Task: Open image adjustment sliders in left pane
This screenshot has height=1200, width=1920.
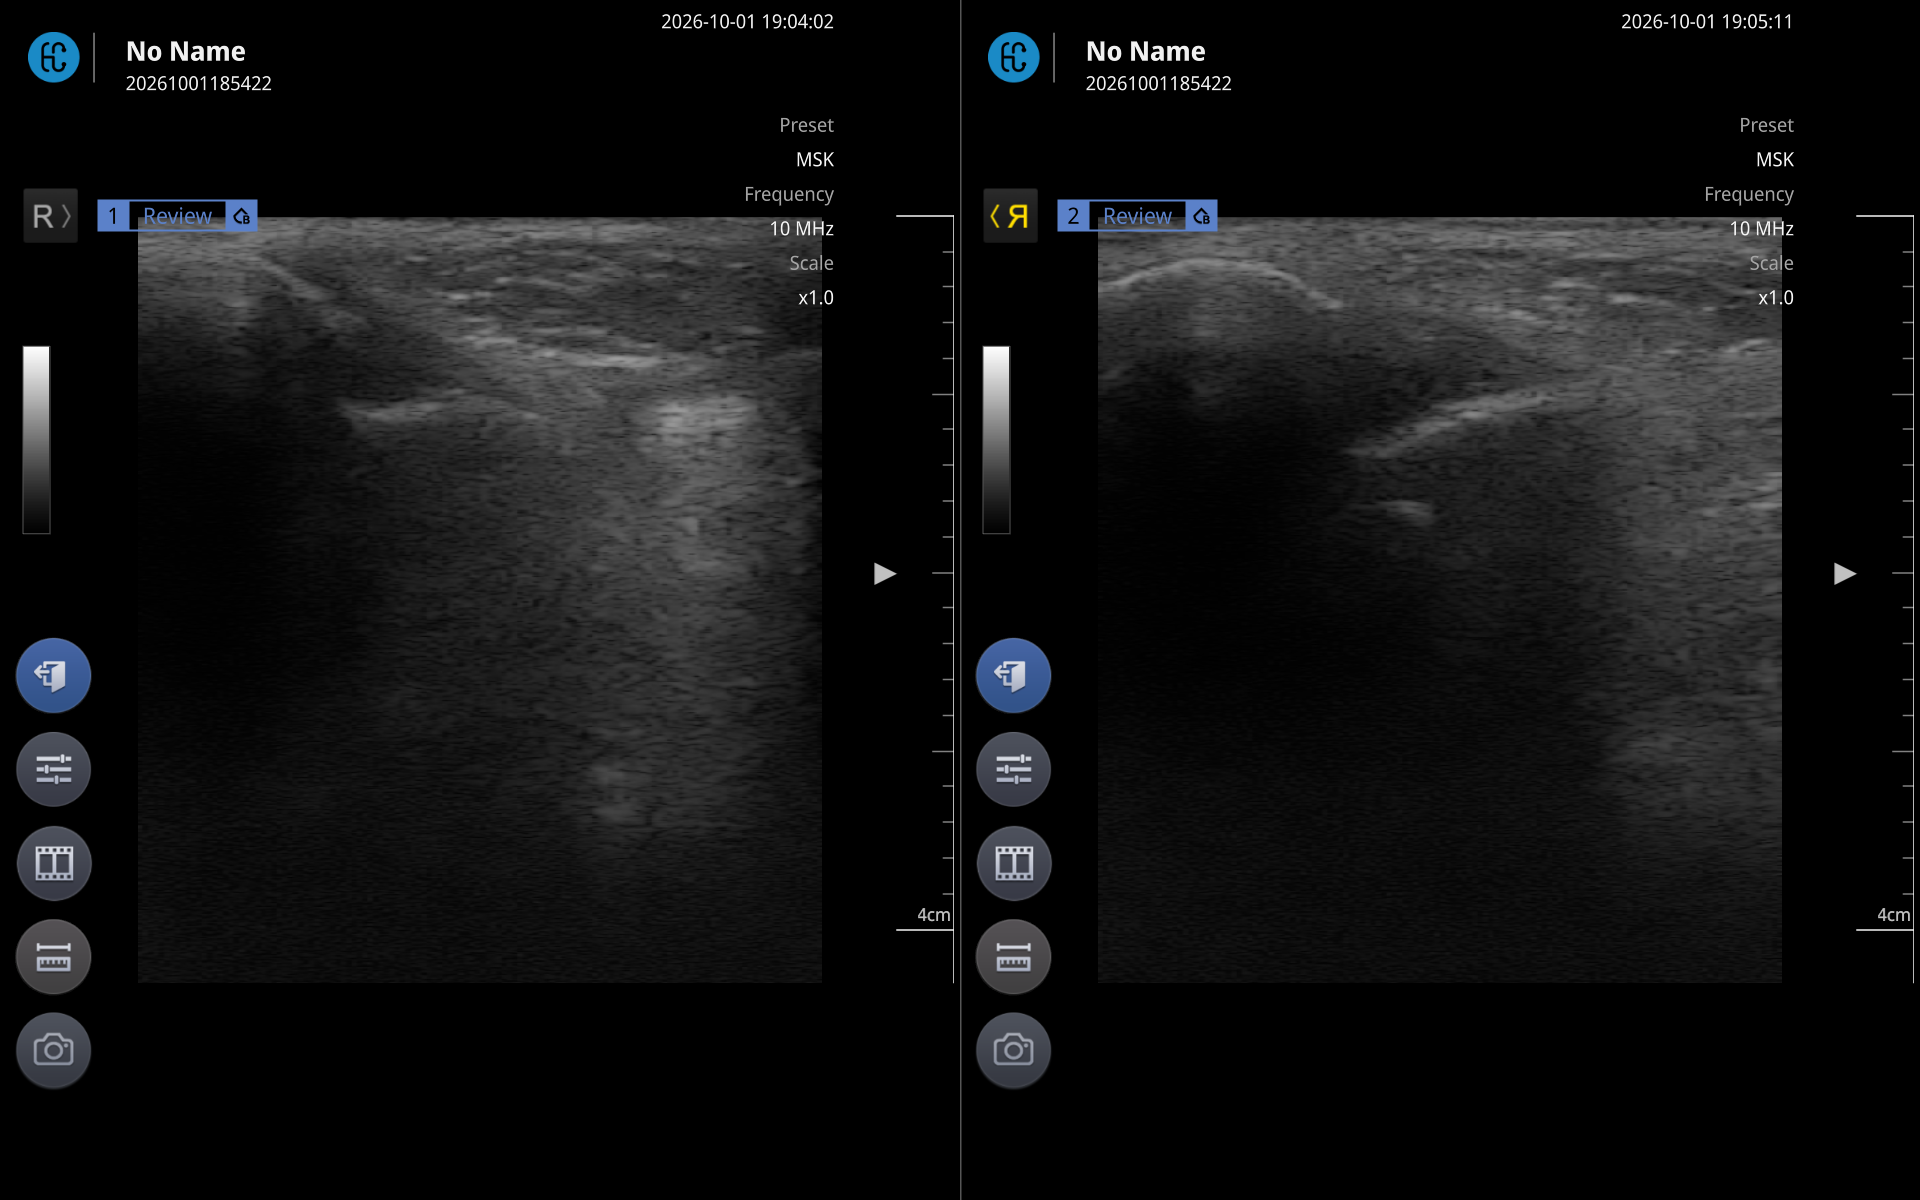Action: [x=53, y=769]
